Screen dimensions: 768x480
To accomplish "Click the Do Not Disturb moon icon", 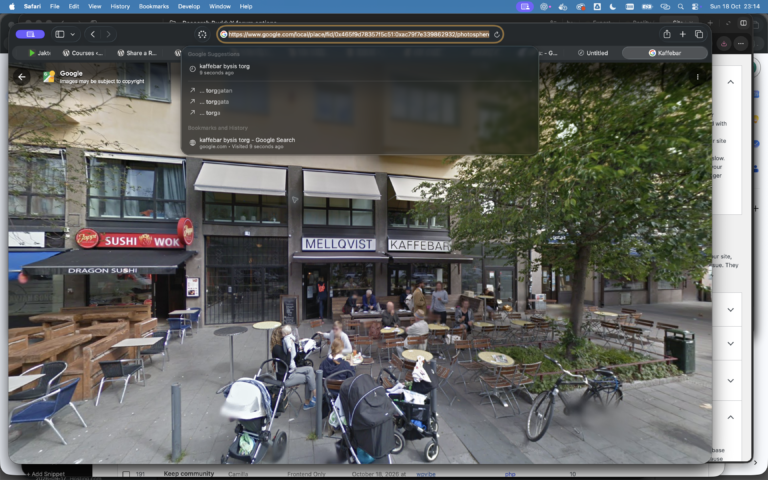I will [x=613, y=6].
